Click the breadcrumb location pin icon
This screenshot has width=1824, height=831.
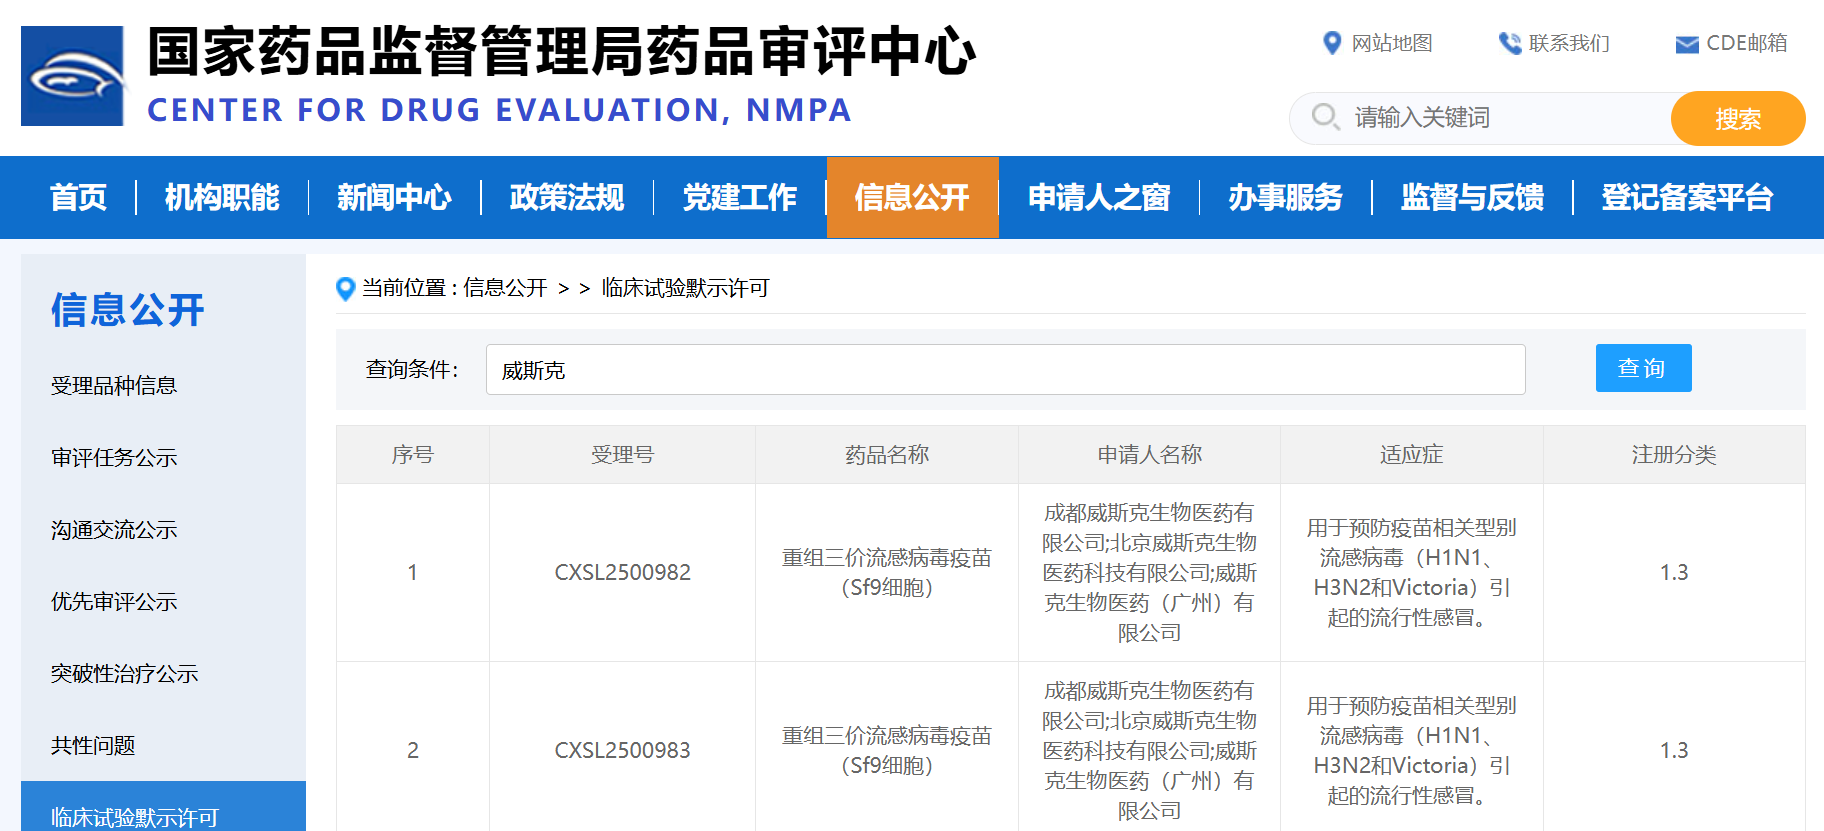(x=346, y=289)
